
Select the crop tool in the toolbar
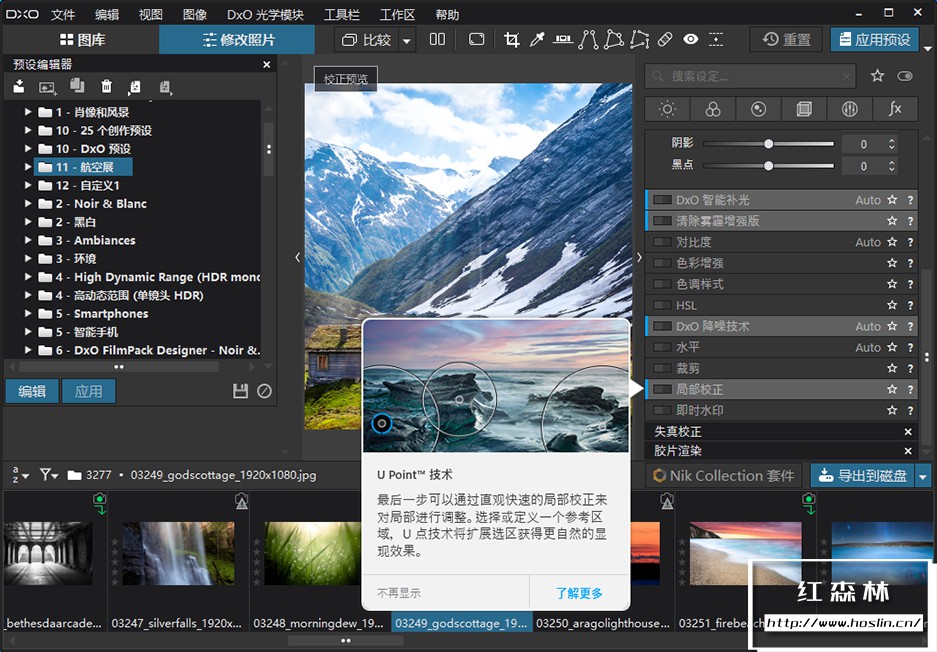coord(511,39)
